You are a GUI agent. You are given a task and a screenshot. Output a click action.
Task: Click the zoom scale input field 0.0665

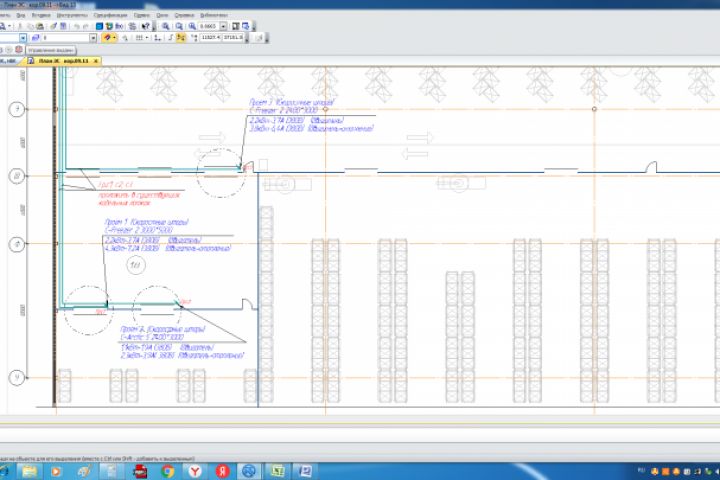[209, 26]
